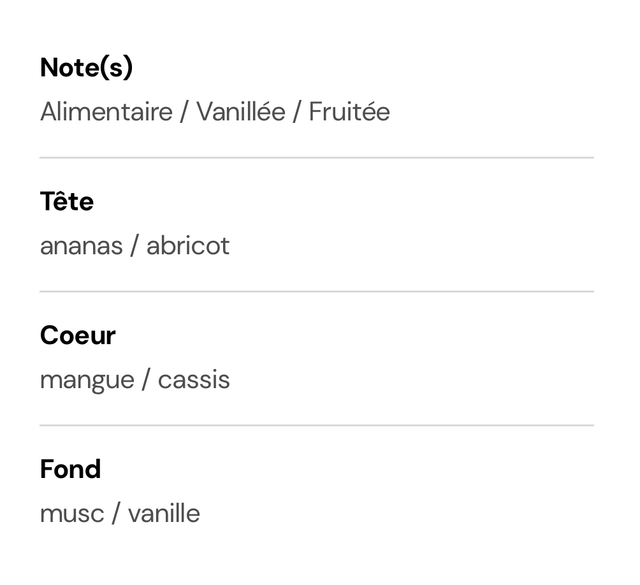The height and width of the screenshot is (585, 640).
Task: Click the Vanillée note text
Action: (241, 111)
